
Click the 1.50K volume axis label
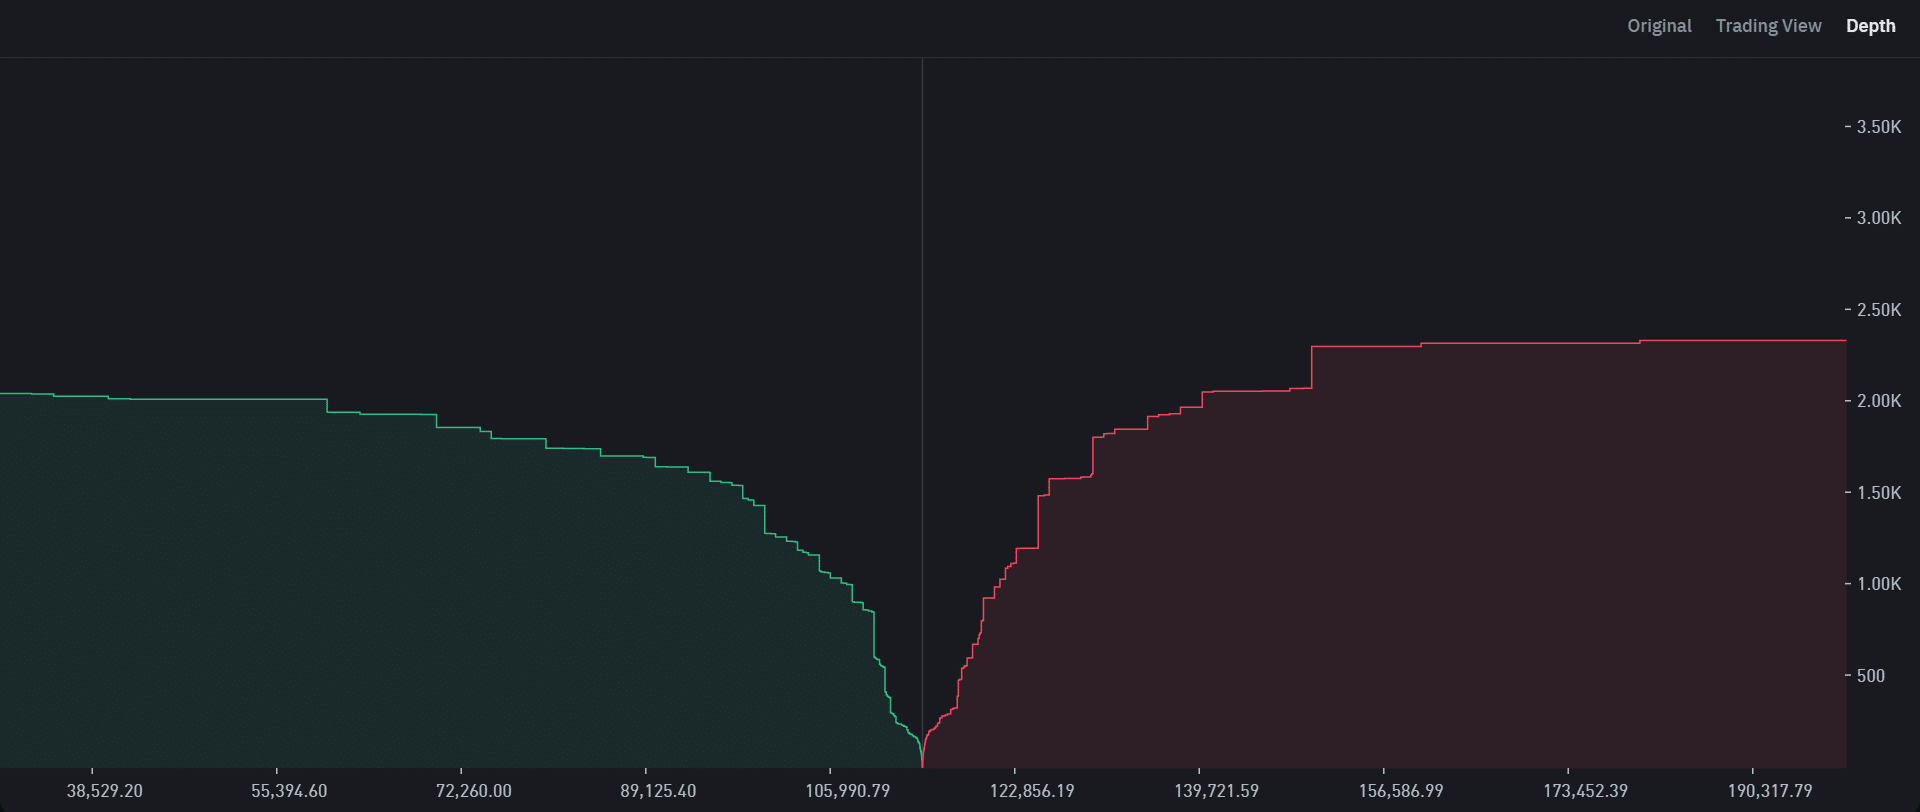click(1879, 493)
